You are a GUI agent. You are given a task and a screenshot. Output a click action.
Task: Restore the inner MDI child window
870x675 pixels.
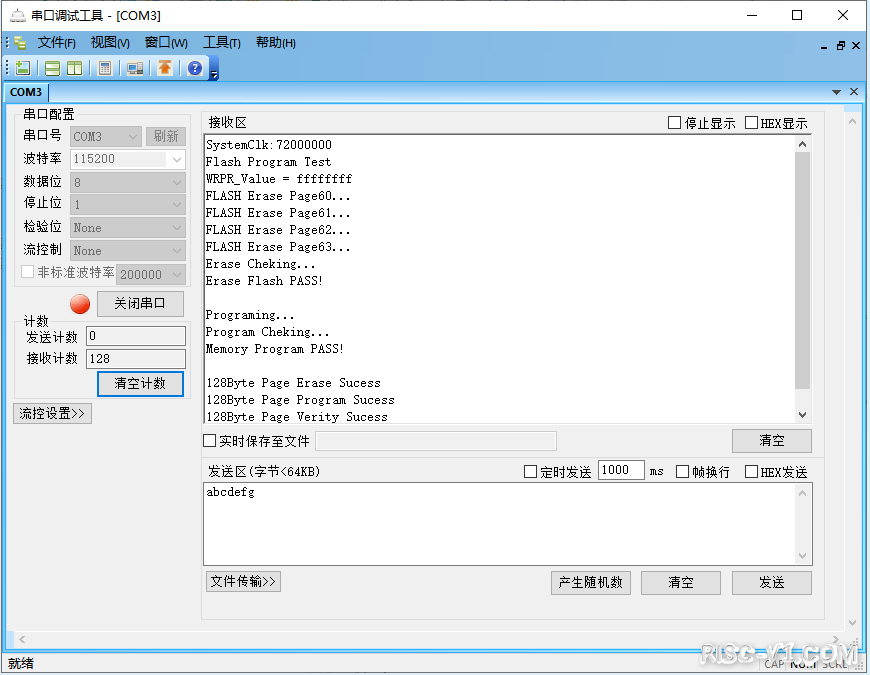[841, 46]
